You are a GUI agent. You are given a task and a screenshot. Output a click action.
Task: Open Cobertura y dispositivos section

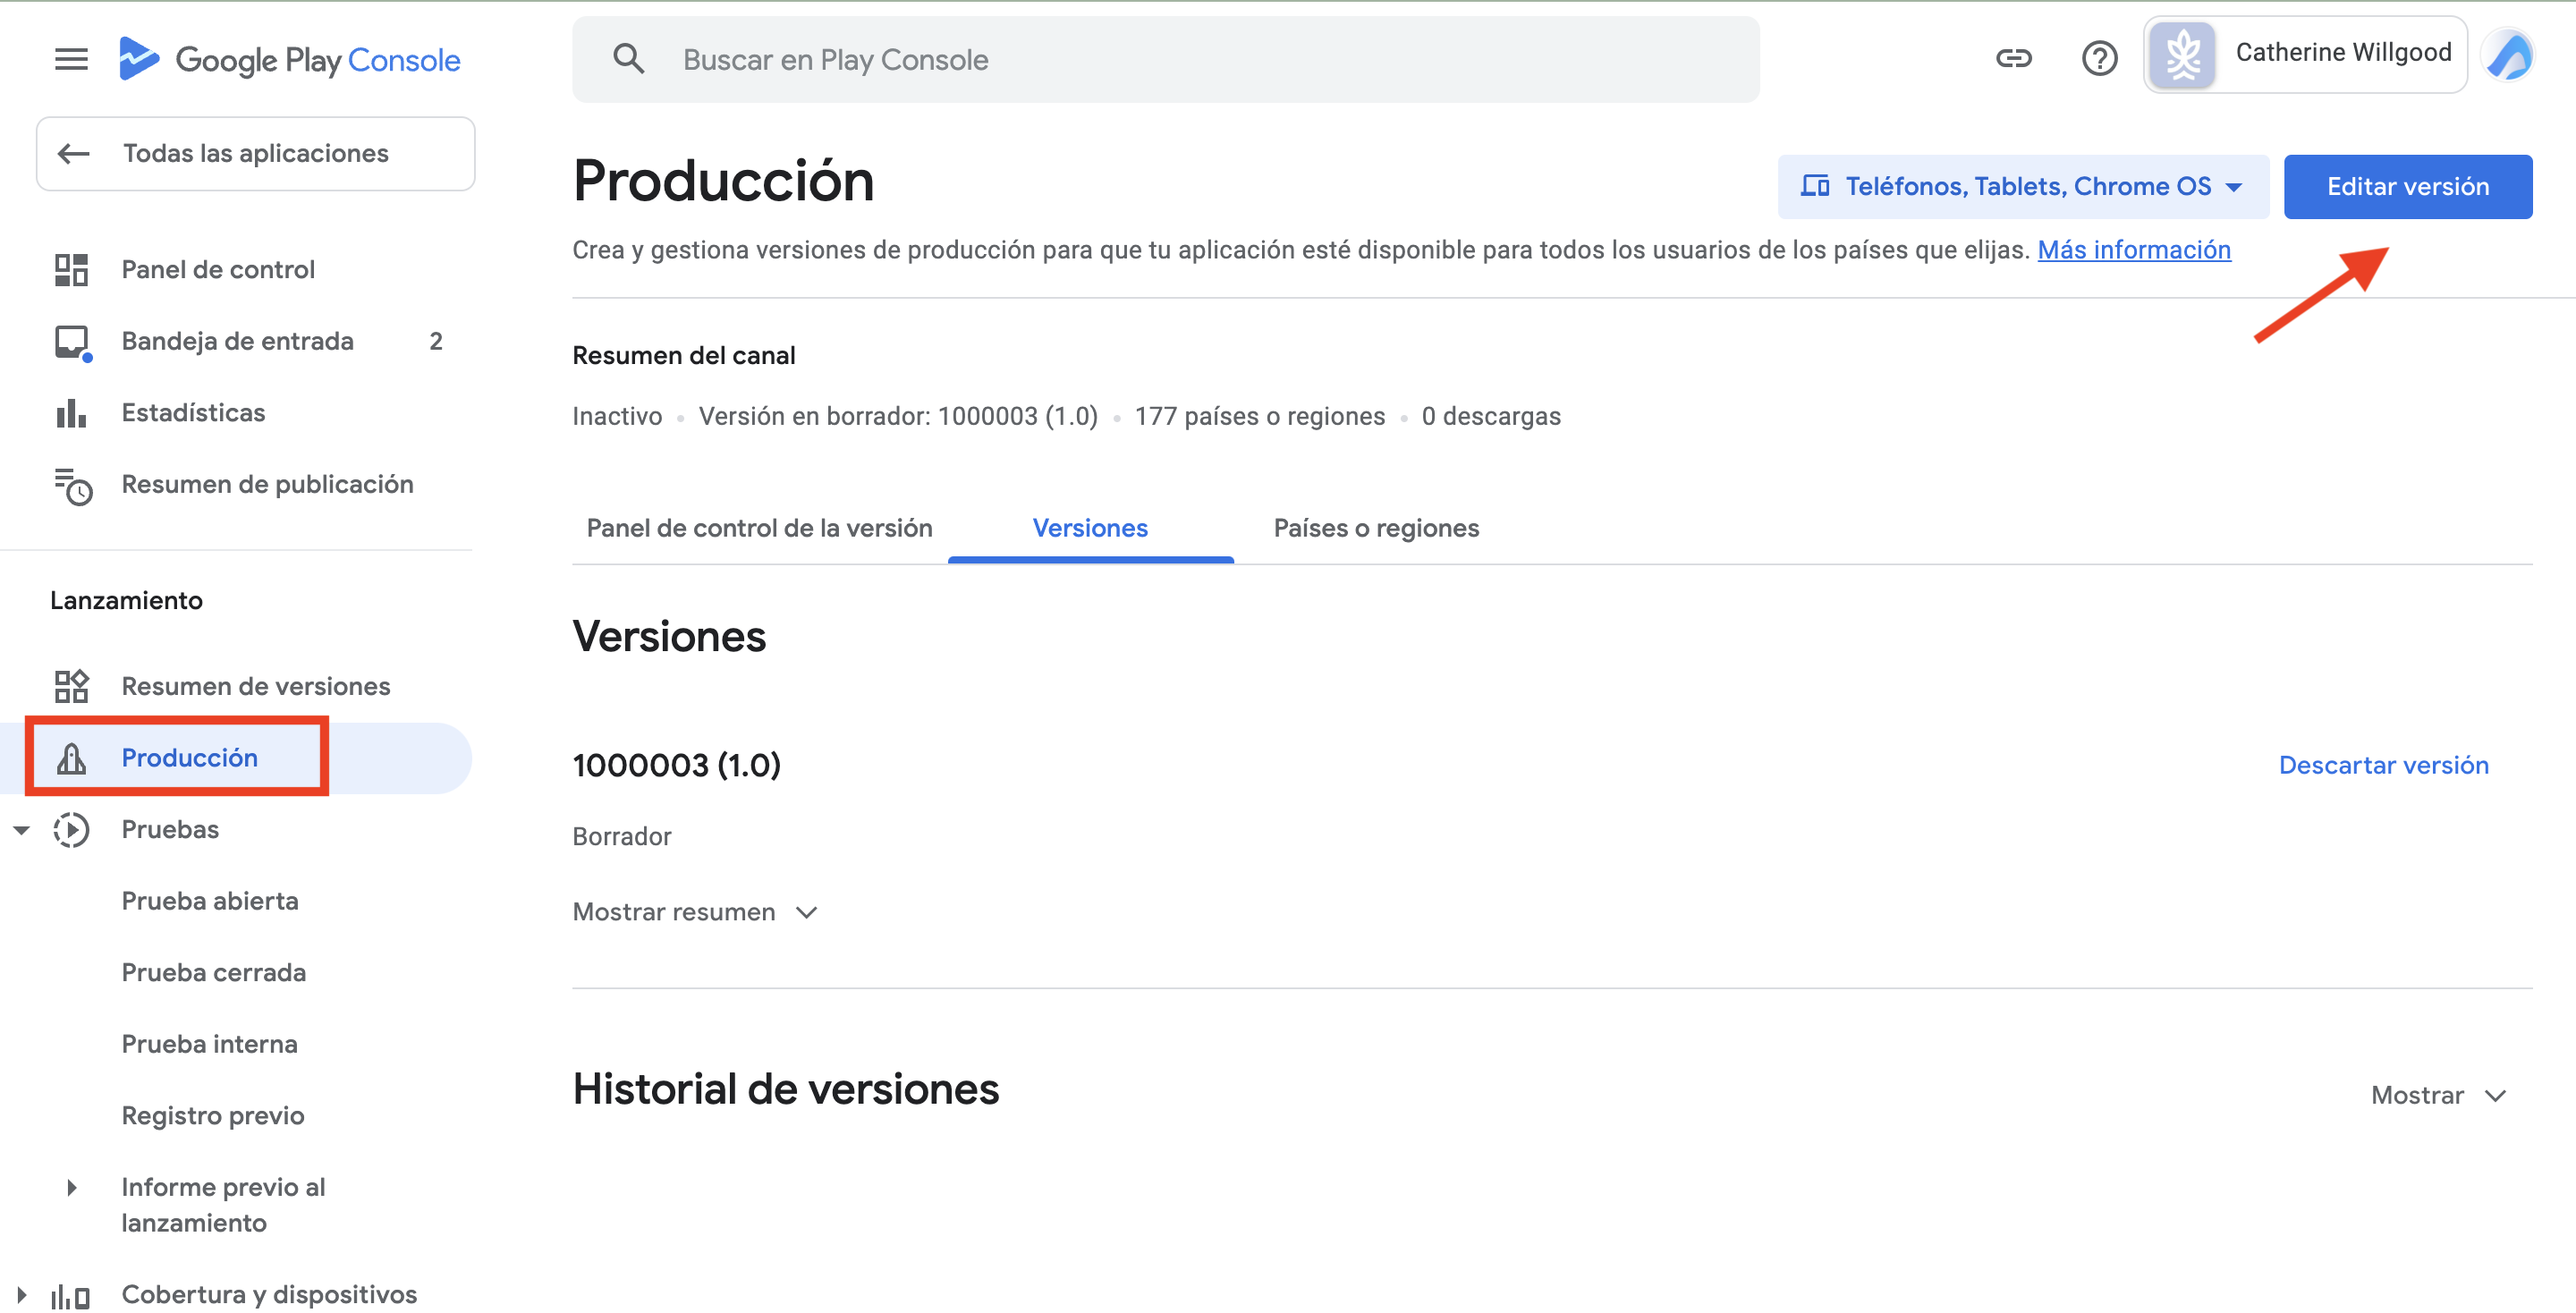pyautogui.click(x=269, y=1295)
